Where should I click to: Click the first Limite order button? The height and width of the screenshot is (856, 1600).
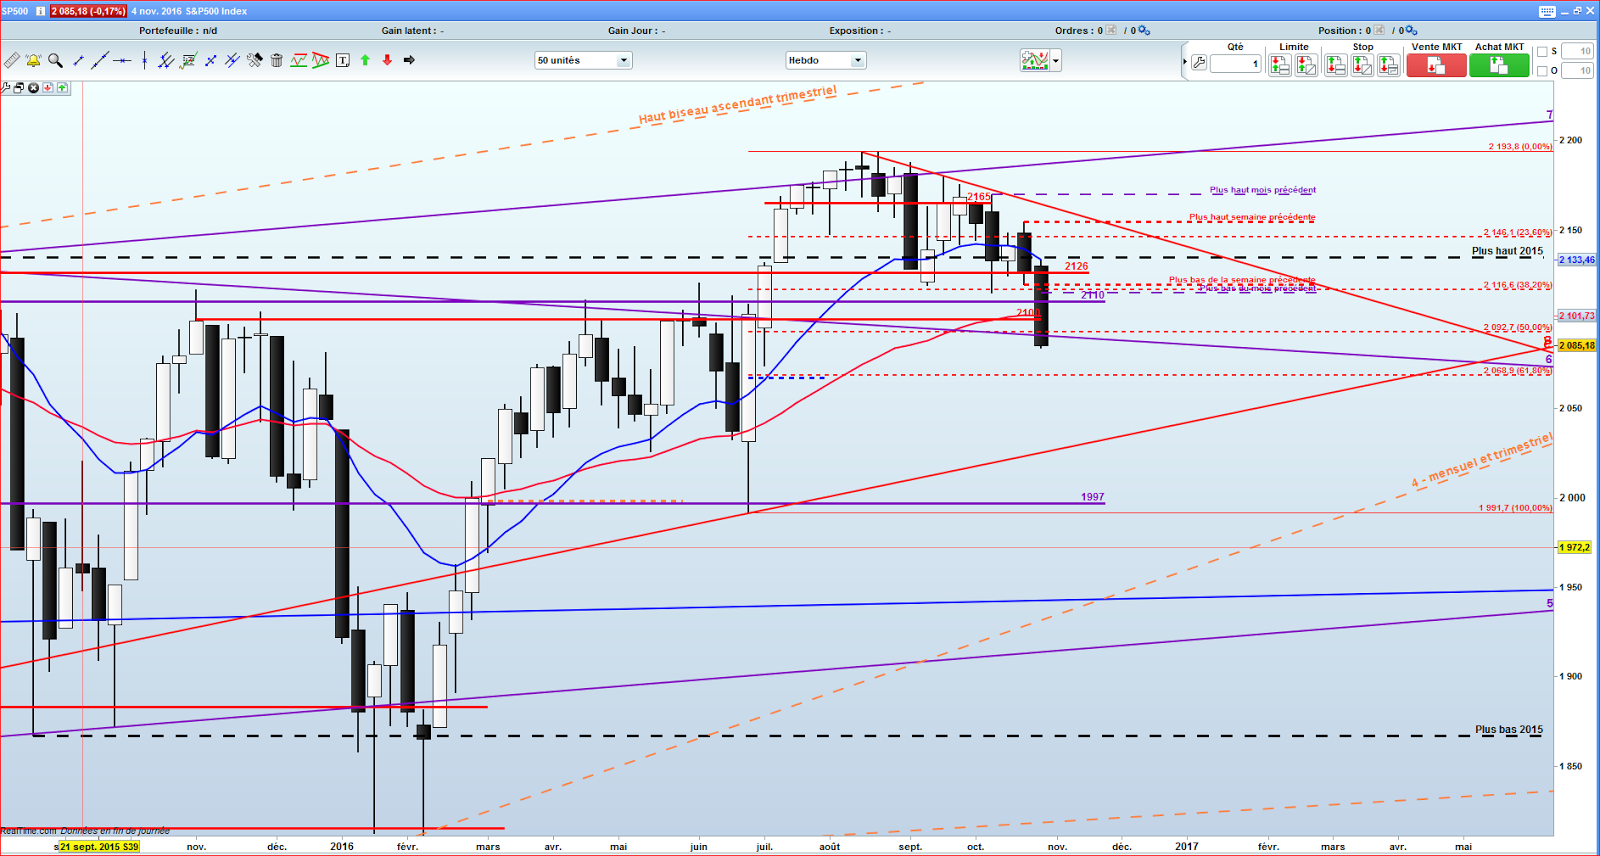[x=1279, y=65]
